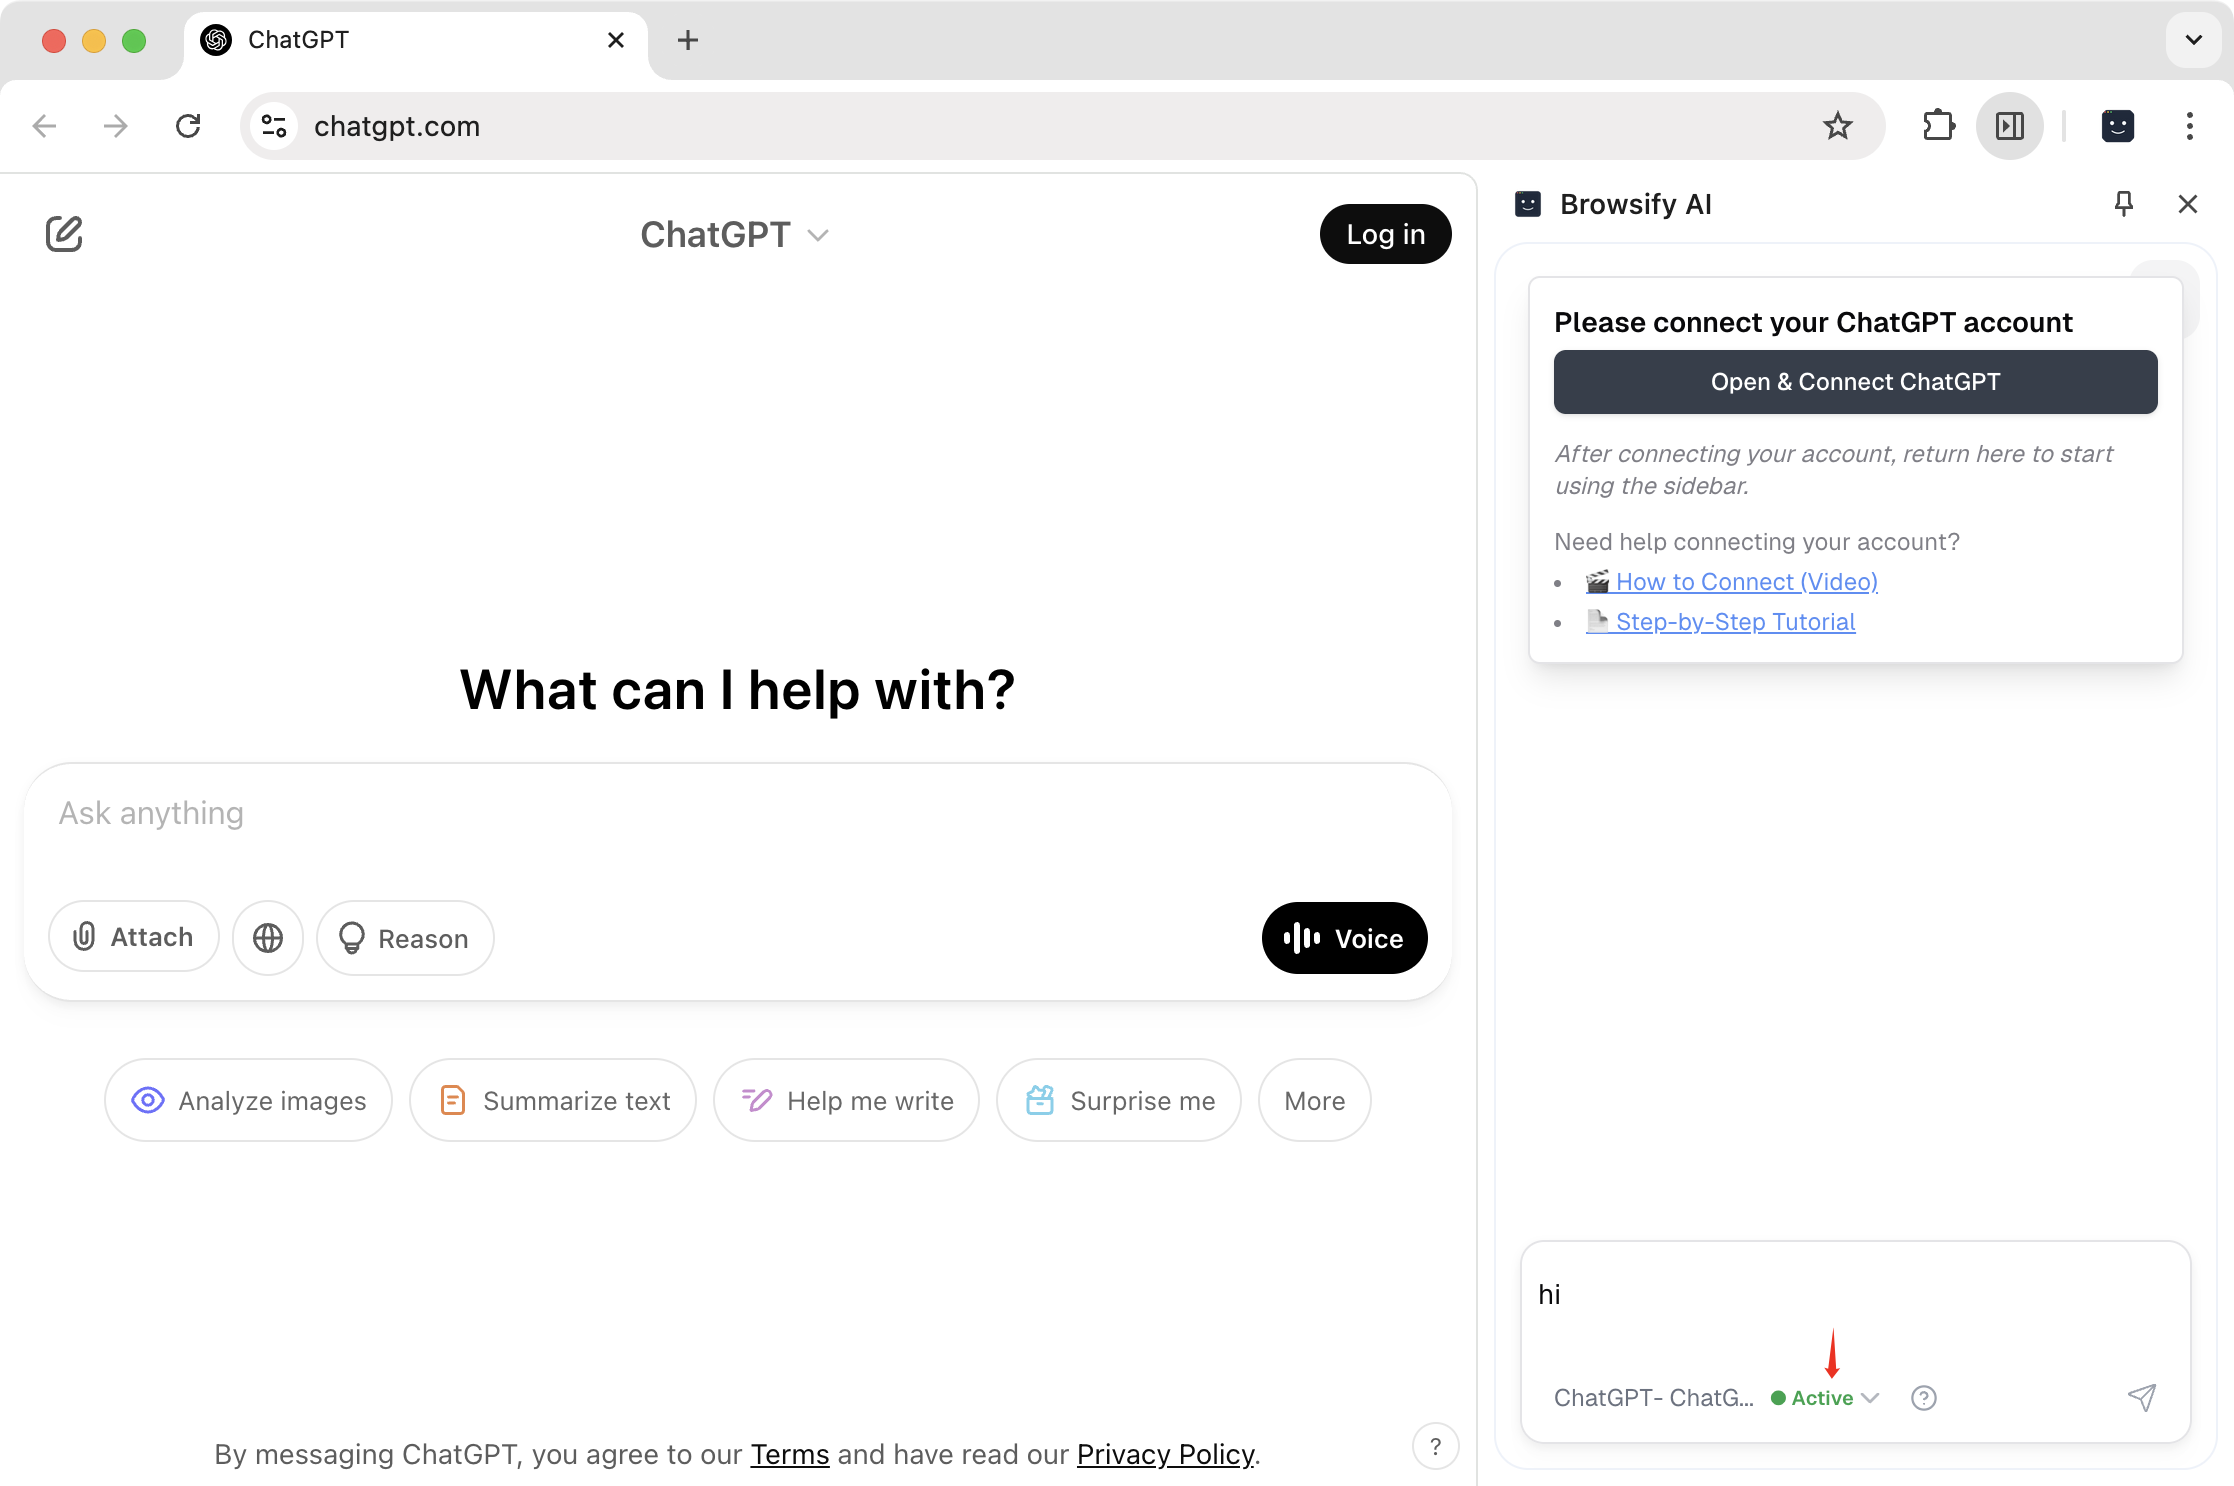This screenshot has height=1486, width=2234.
Task: Open the Step-by-Step Tutorial link
Action: click(x=1720, y=621)
